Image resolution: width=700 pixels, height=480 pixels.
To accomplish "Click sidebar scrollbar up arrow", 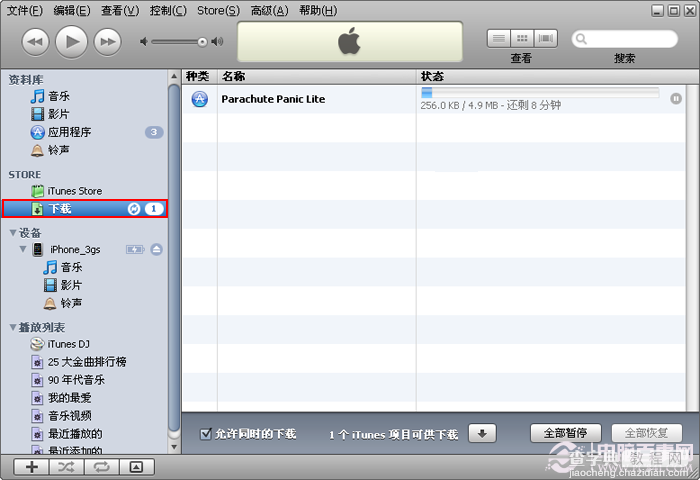I will point(174,76).
